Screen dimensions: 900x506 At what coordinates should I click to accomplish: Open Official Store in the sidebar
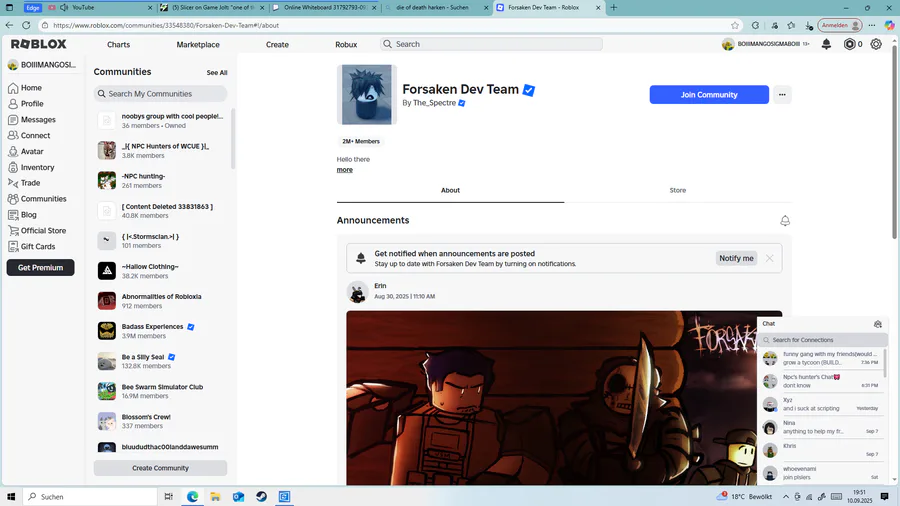point(43,231)
